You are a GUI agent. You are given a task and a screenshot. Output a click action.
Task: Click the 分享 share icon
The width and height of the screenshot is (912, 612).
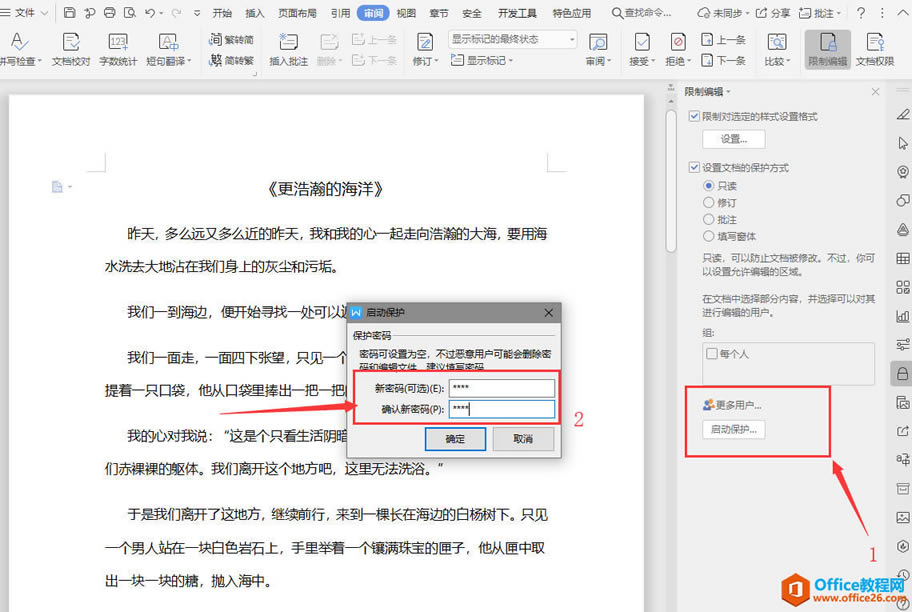(773, 13)
